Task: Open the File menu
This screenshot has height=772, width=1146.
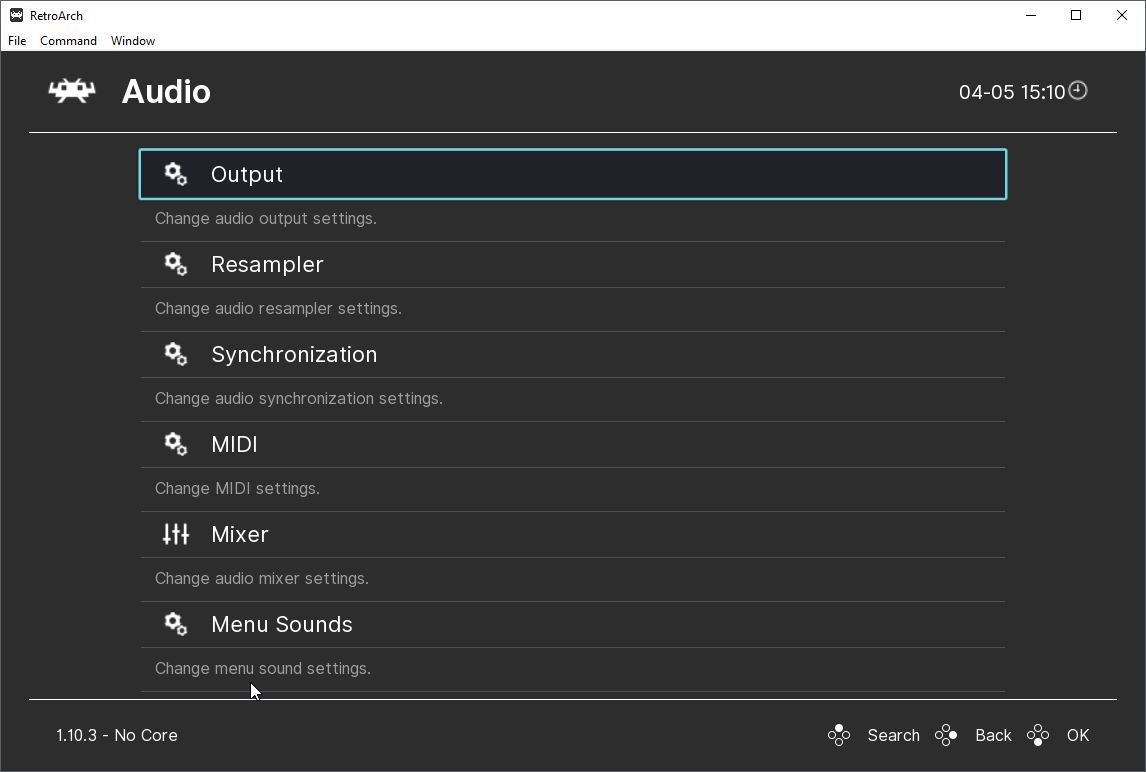Action: pyautogui.click(x=17, y=41)
